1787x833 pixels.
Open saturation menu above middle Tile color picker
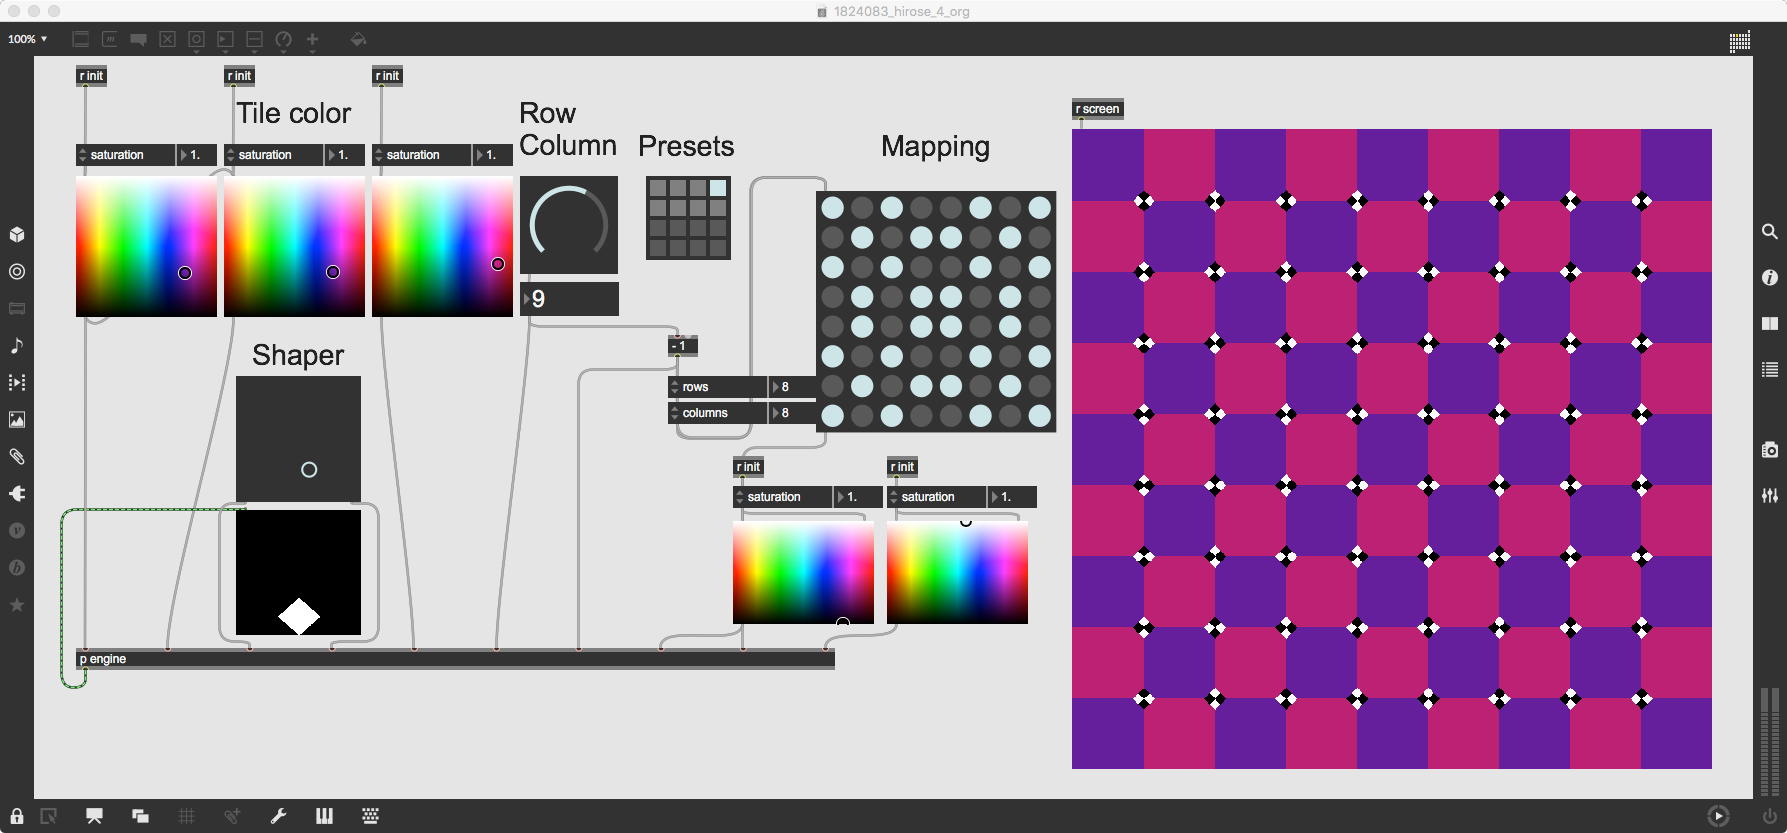click(x=273, y=155)
